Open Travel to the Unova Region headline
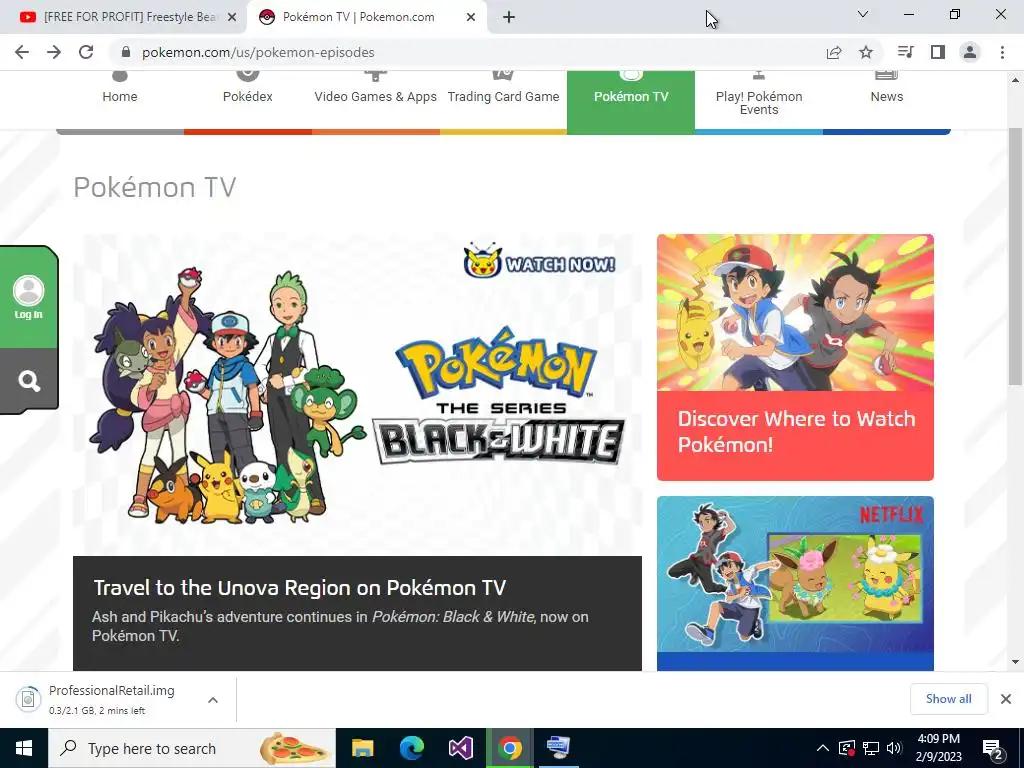 300,588
